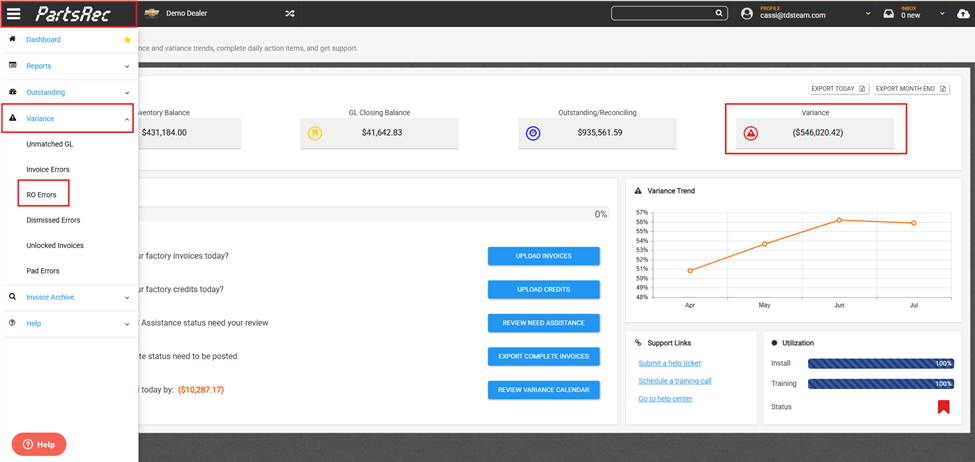Expand the Outstanding menu chevron

pos(127,93)
